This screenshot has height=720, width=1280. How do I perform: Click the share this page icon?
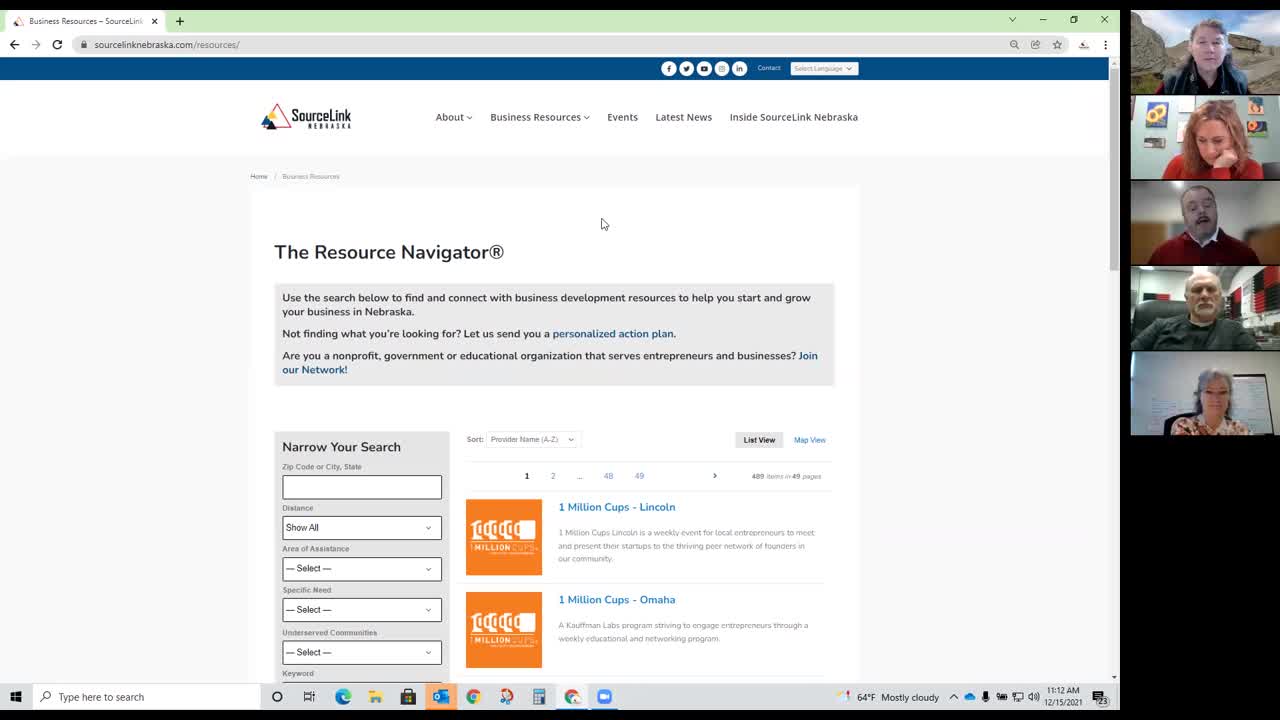(1035, 44)
